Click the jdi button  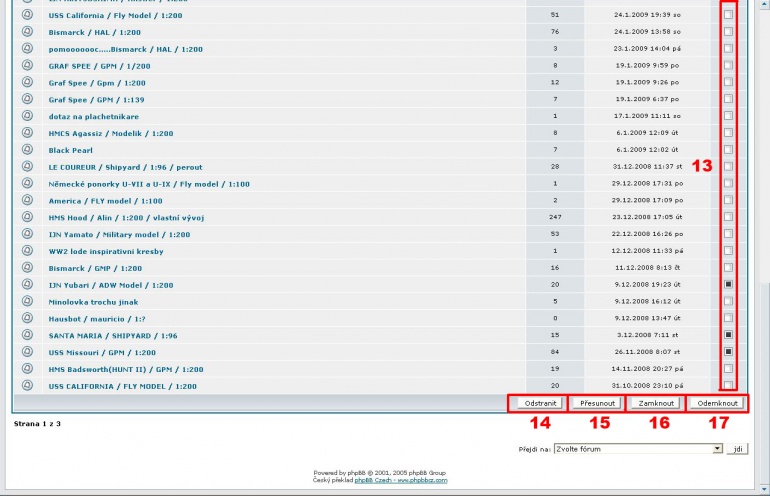coord(737,449)
